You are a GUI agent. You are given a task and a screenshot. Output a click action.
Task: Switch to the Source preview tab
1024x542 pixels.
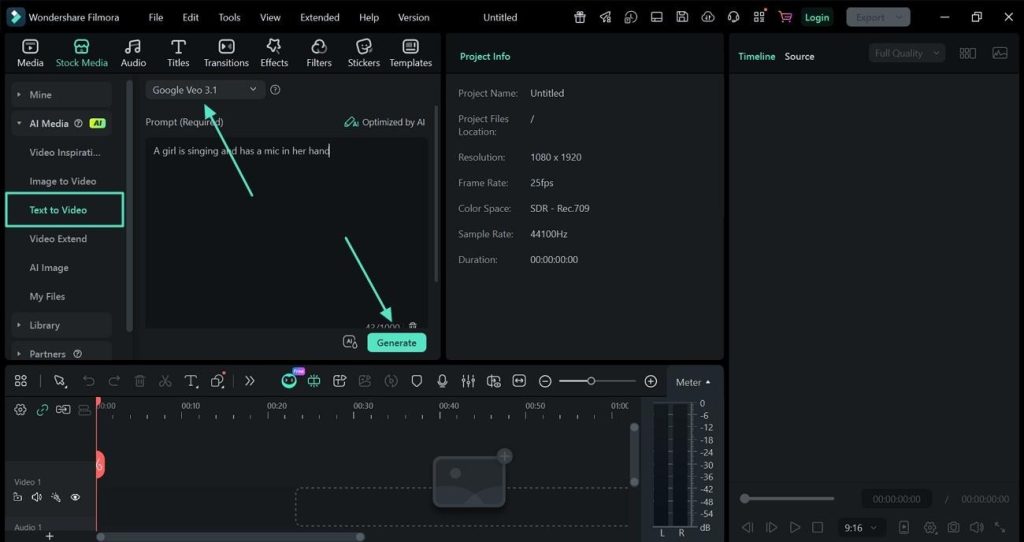coord(799,56)
